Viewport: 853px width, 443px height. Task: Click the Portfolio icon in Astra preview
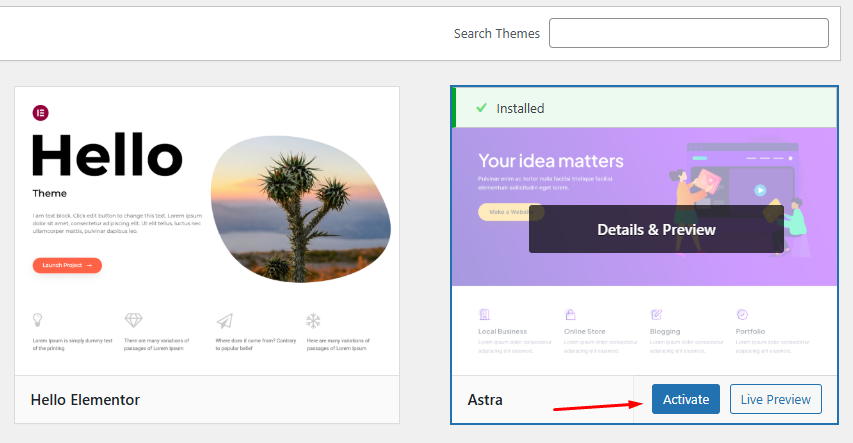(742, 314)
